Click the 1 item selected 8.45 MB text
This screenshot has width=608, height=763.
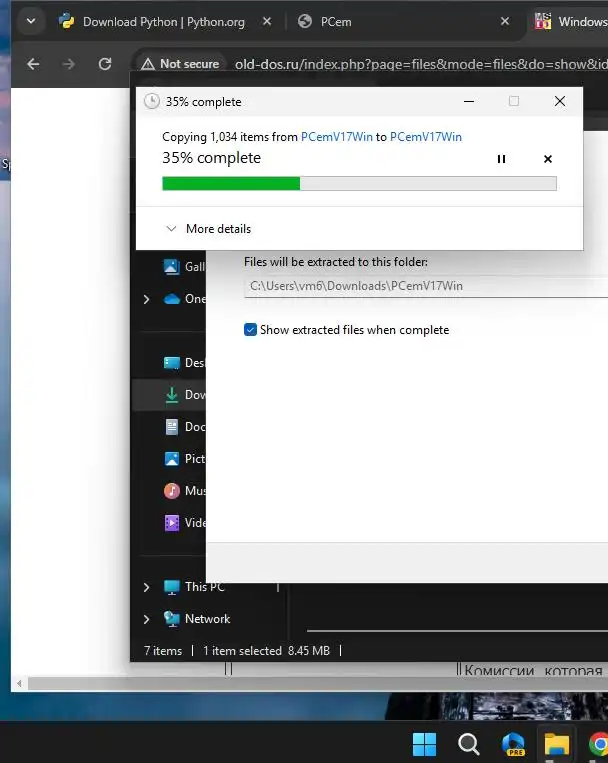coord(266,651)
